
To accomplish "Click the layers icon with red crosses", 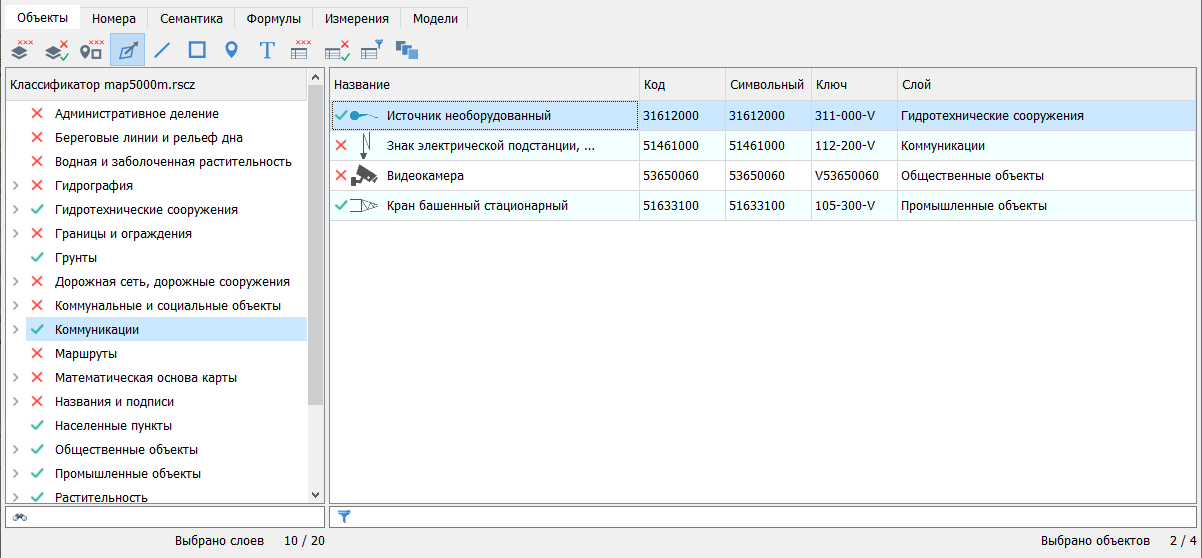I will click(21, 49).
